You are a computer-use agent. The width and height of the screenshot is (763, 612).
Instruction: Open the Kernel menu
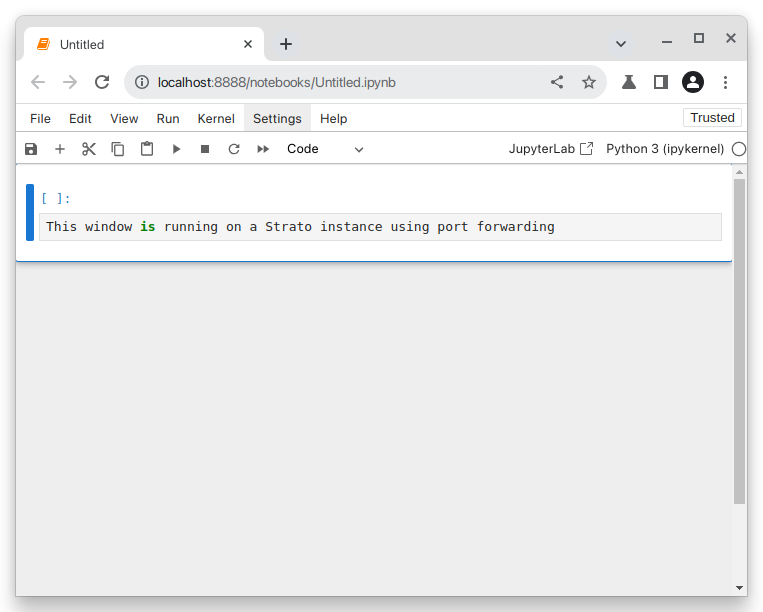click(x=216, y=119)
